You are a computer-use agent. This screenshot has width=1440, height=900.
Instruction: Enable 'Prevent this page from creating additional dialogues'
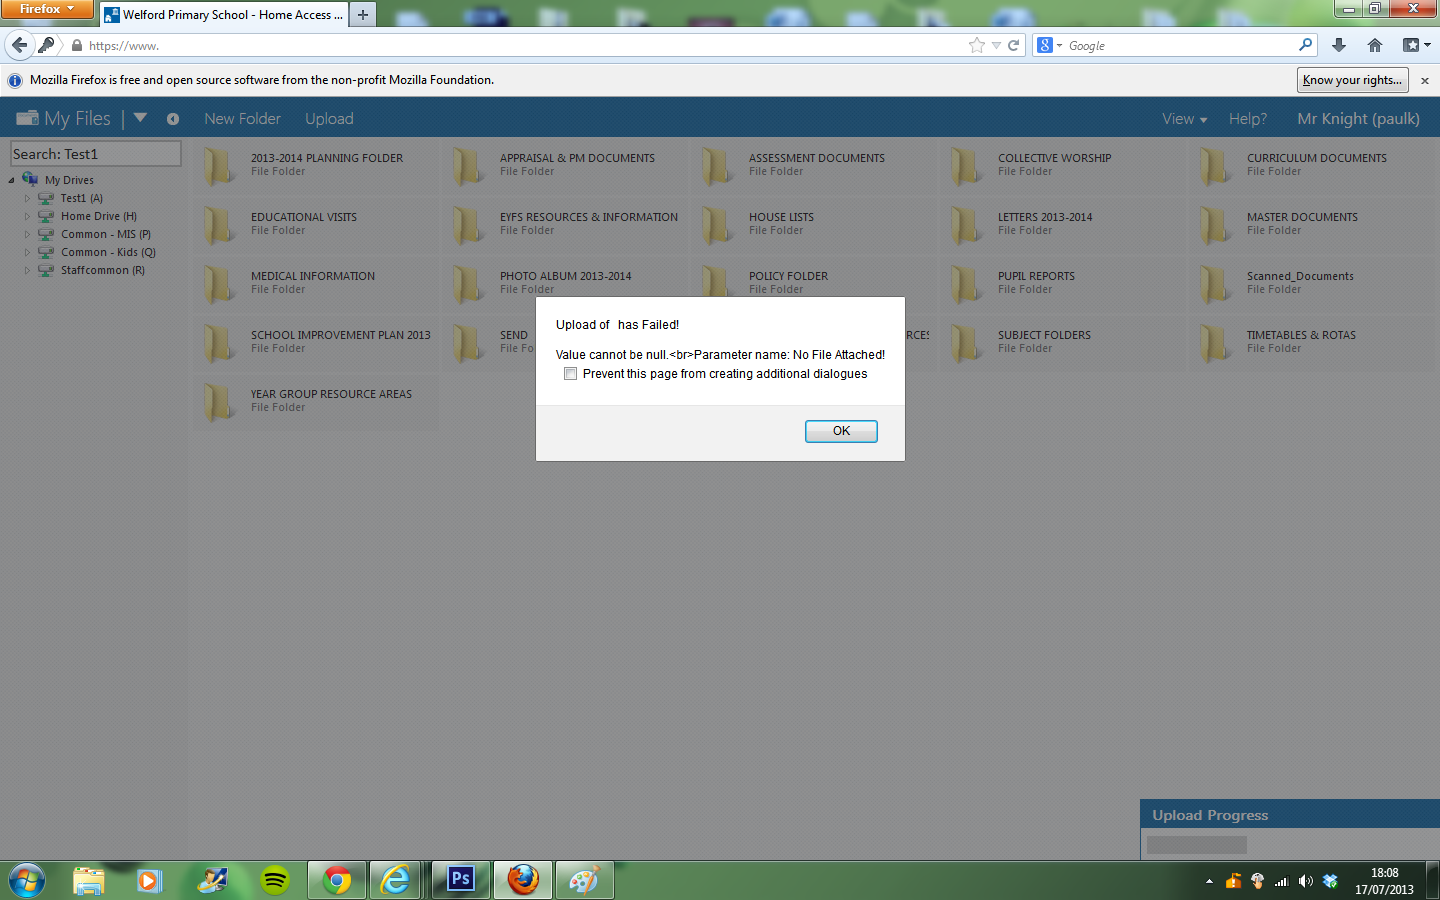pyautogui.click(x=570, y=373)
